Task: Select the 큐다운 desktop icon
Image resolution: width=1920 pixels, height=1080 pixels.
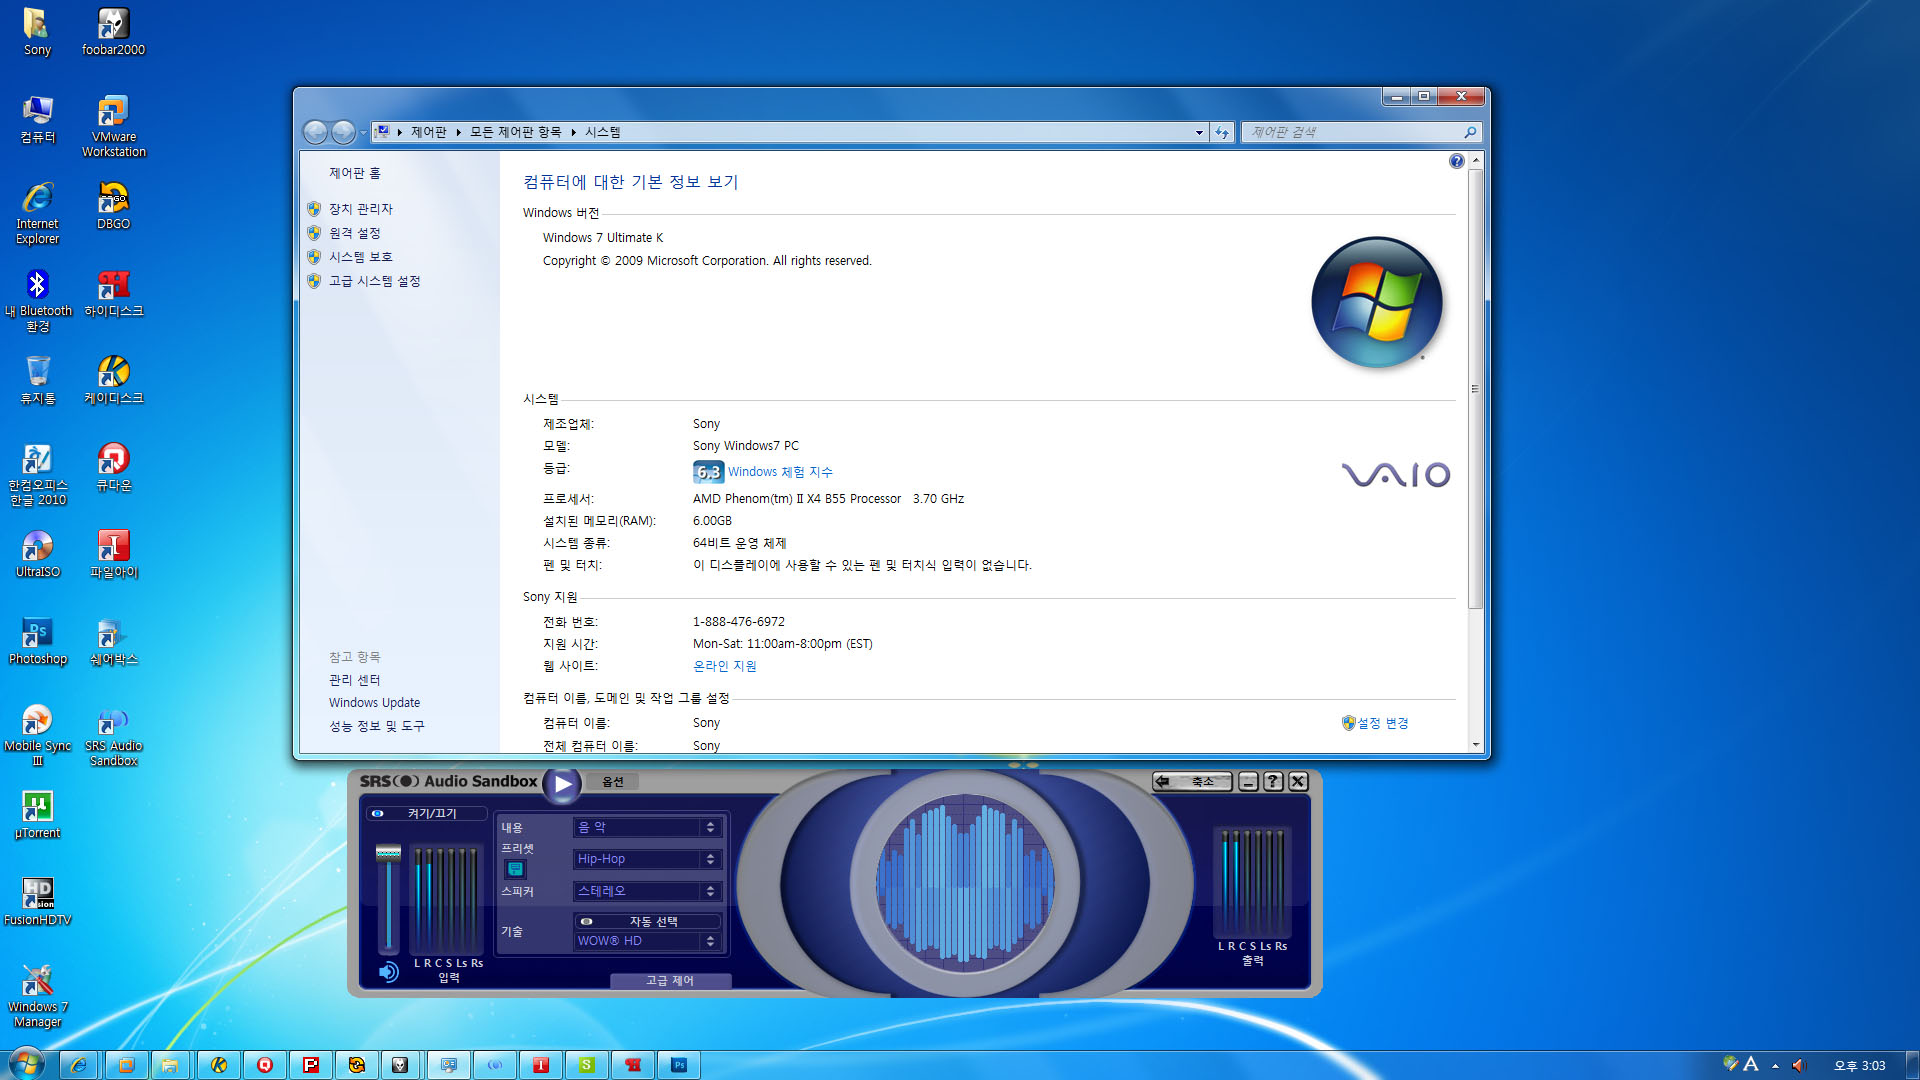Action: (113, 467)
